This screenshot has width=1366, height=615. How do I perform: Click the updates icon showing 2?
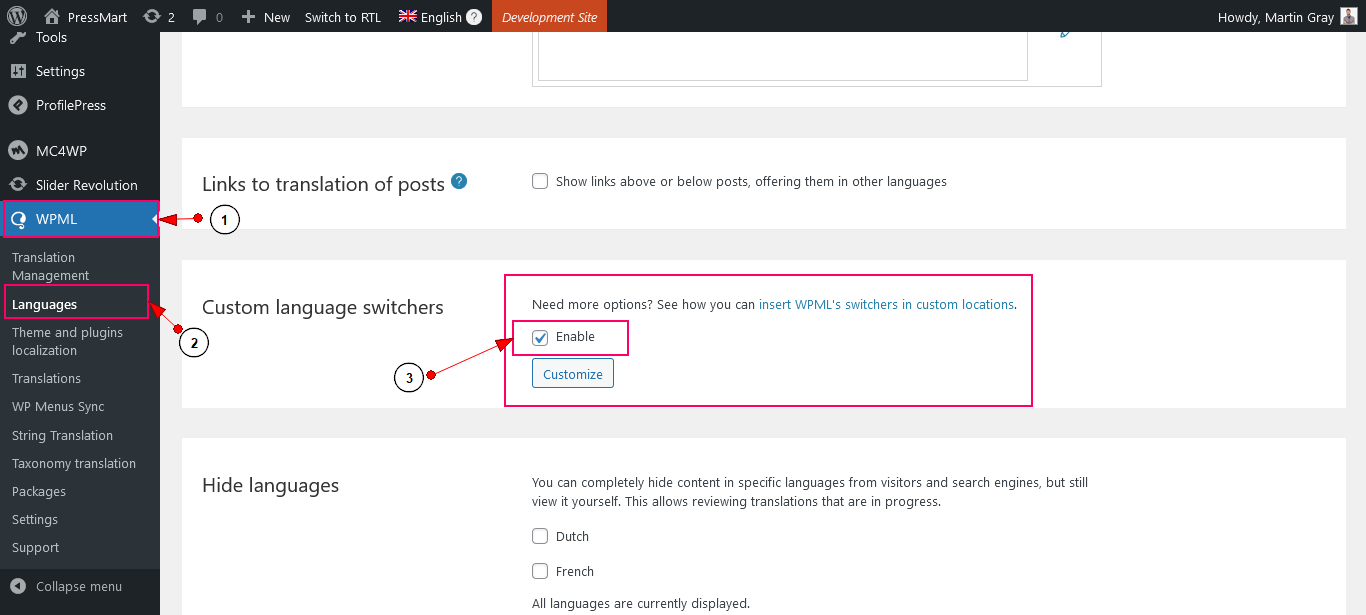[x=152, y=16]
